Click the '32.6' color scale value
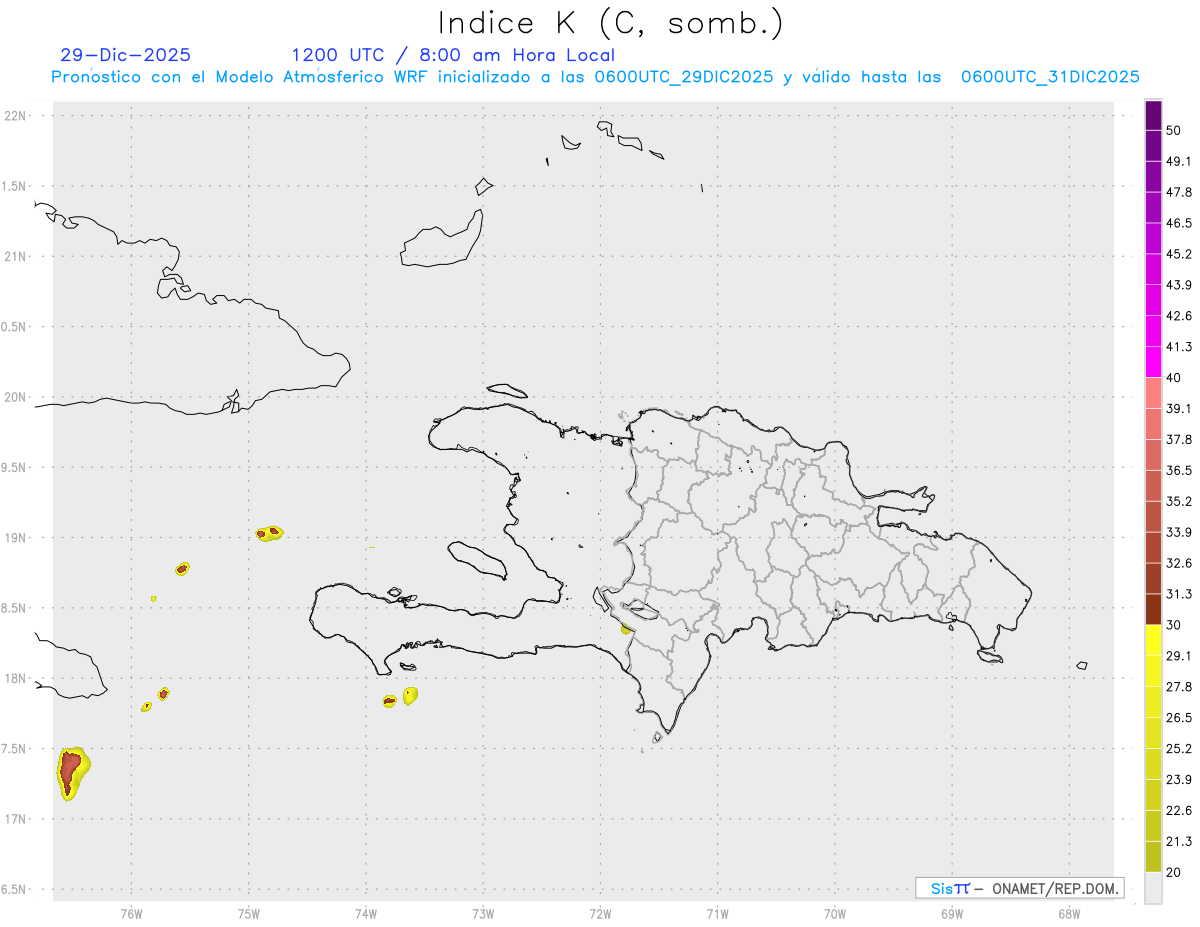 [x=1178, y=563]
